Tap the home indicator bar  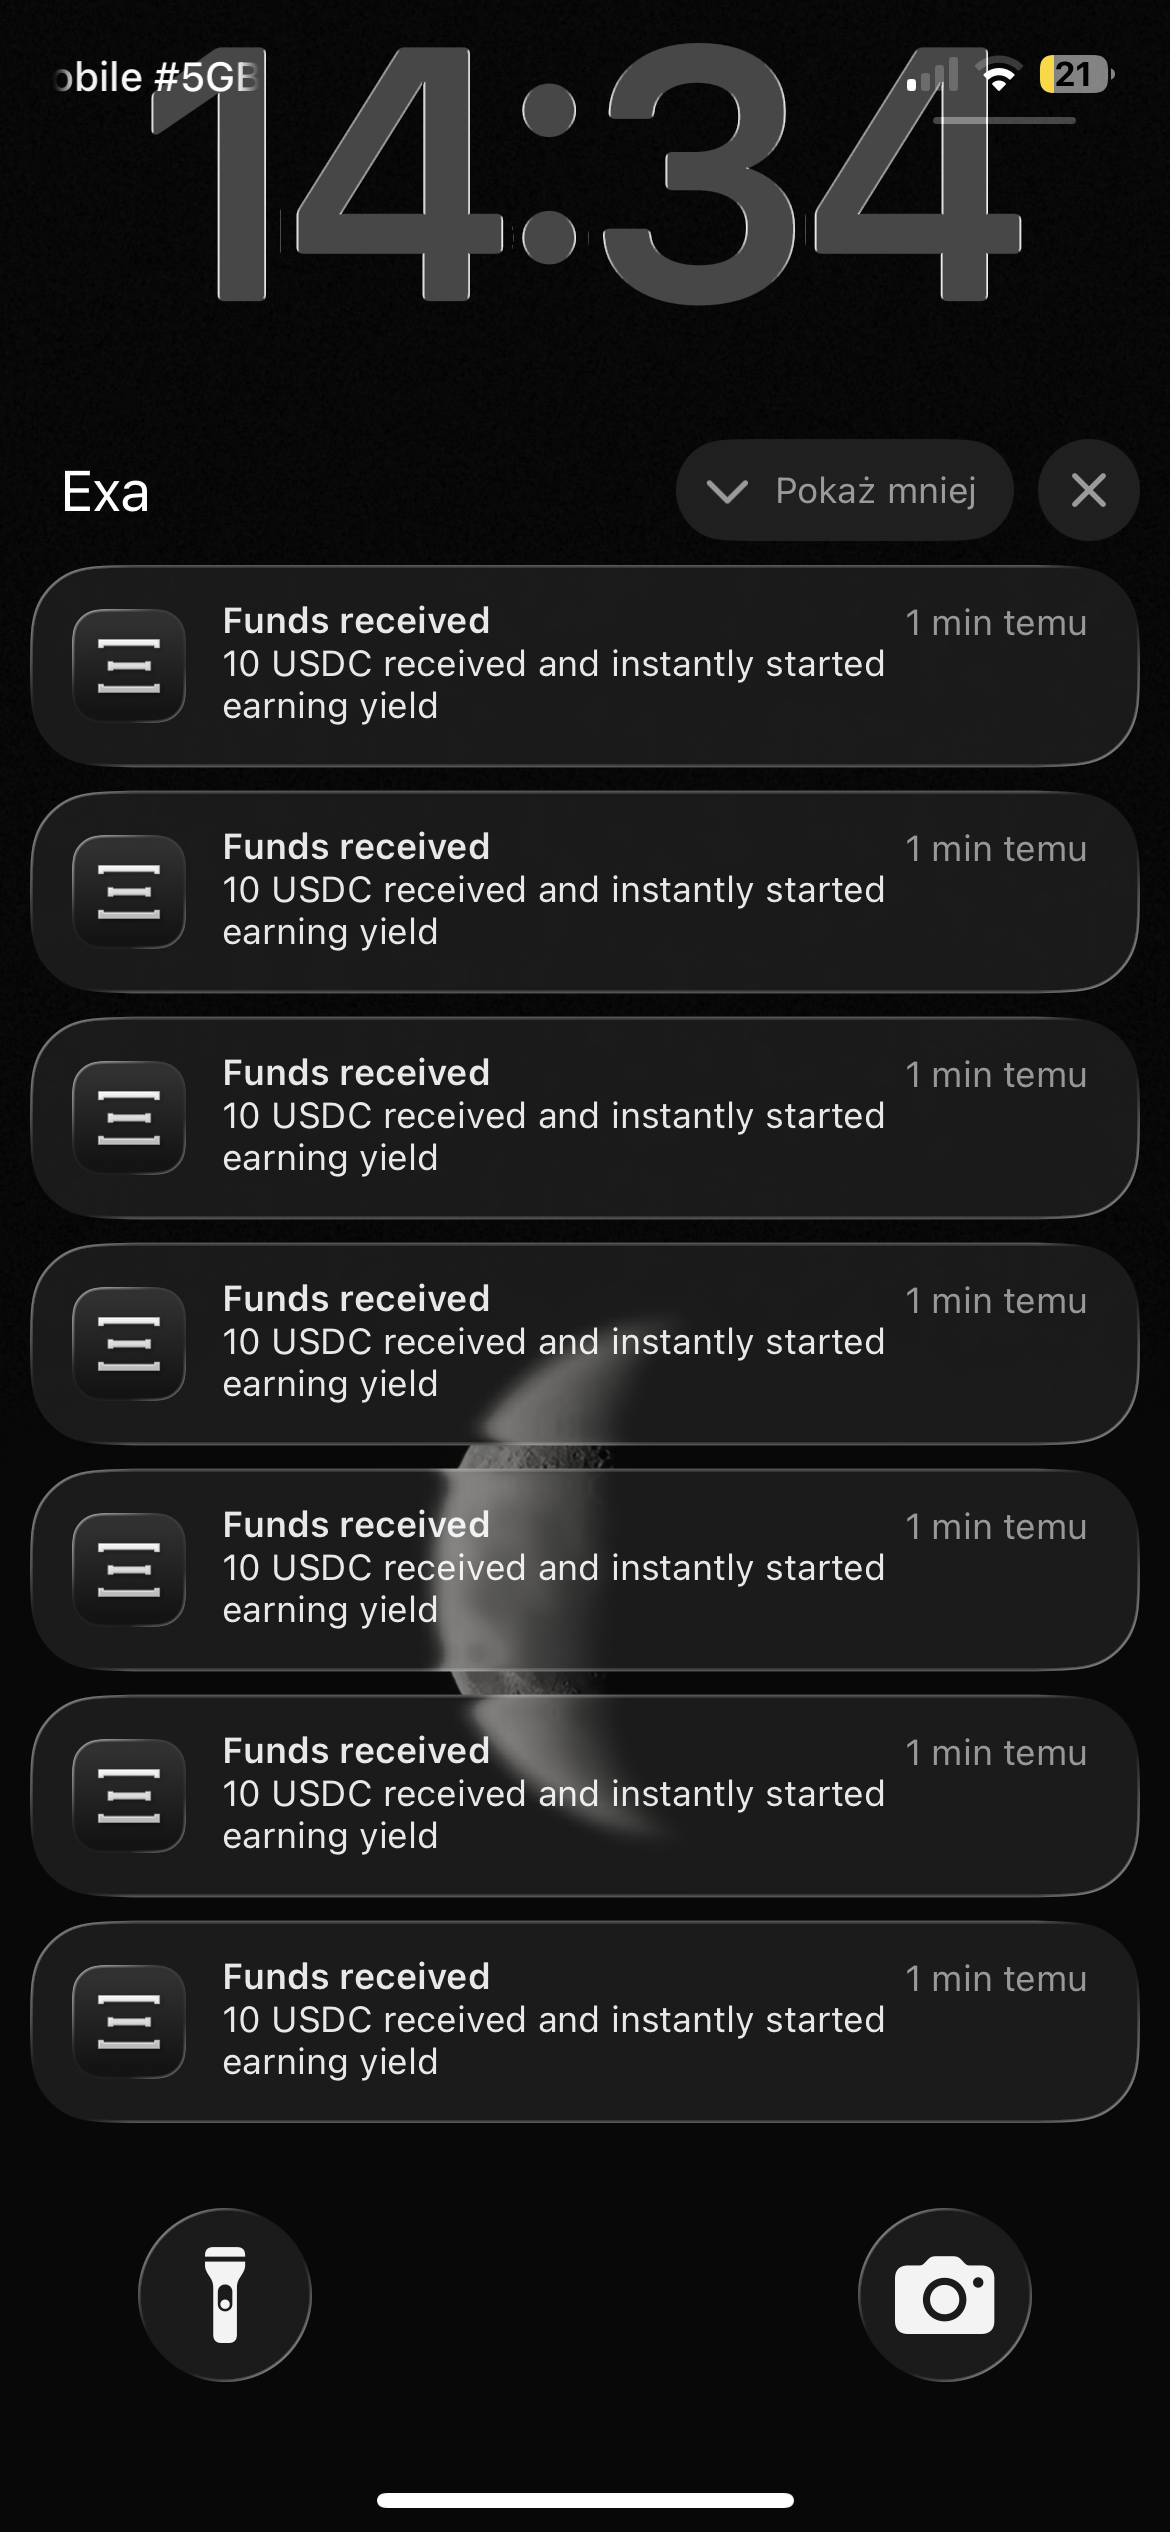tap(585, 2500)
